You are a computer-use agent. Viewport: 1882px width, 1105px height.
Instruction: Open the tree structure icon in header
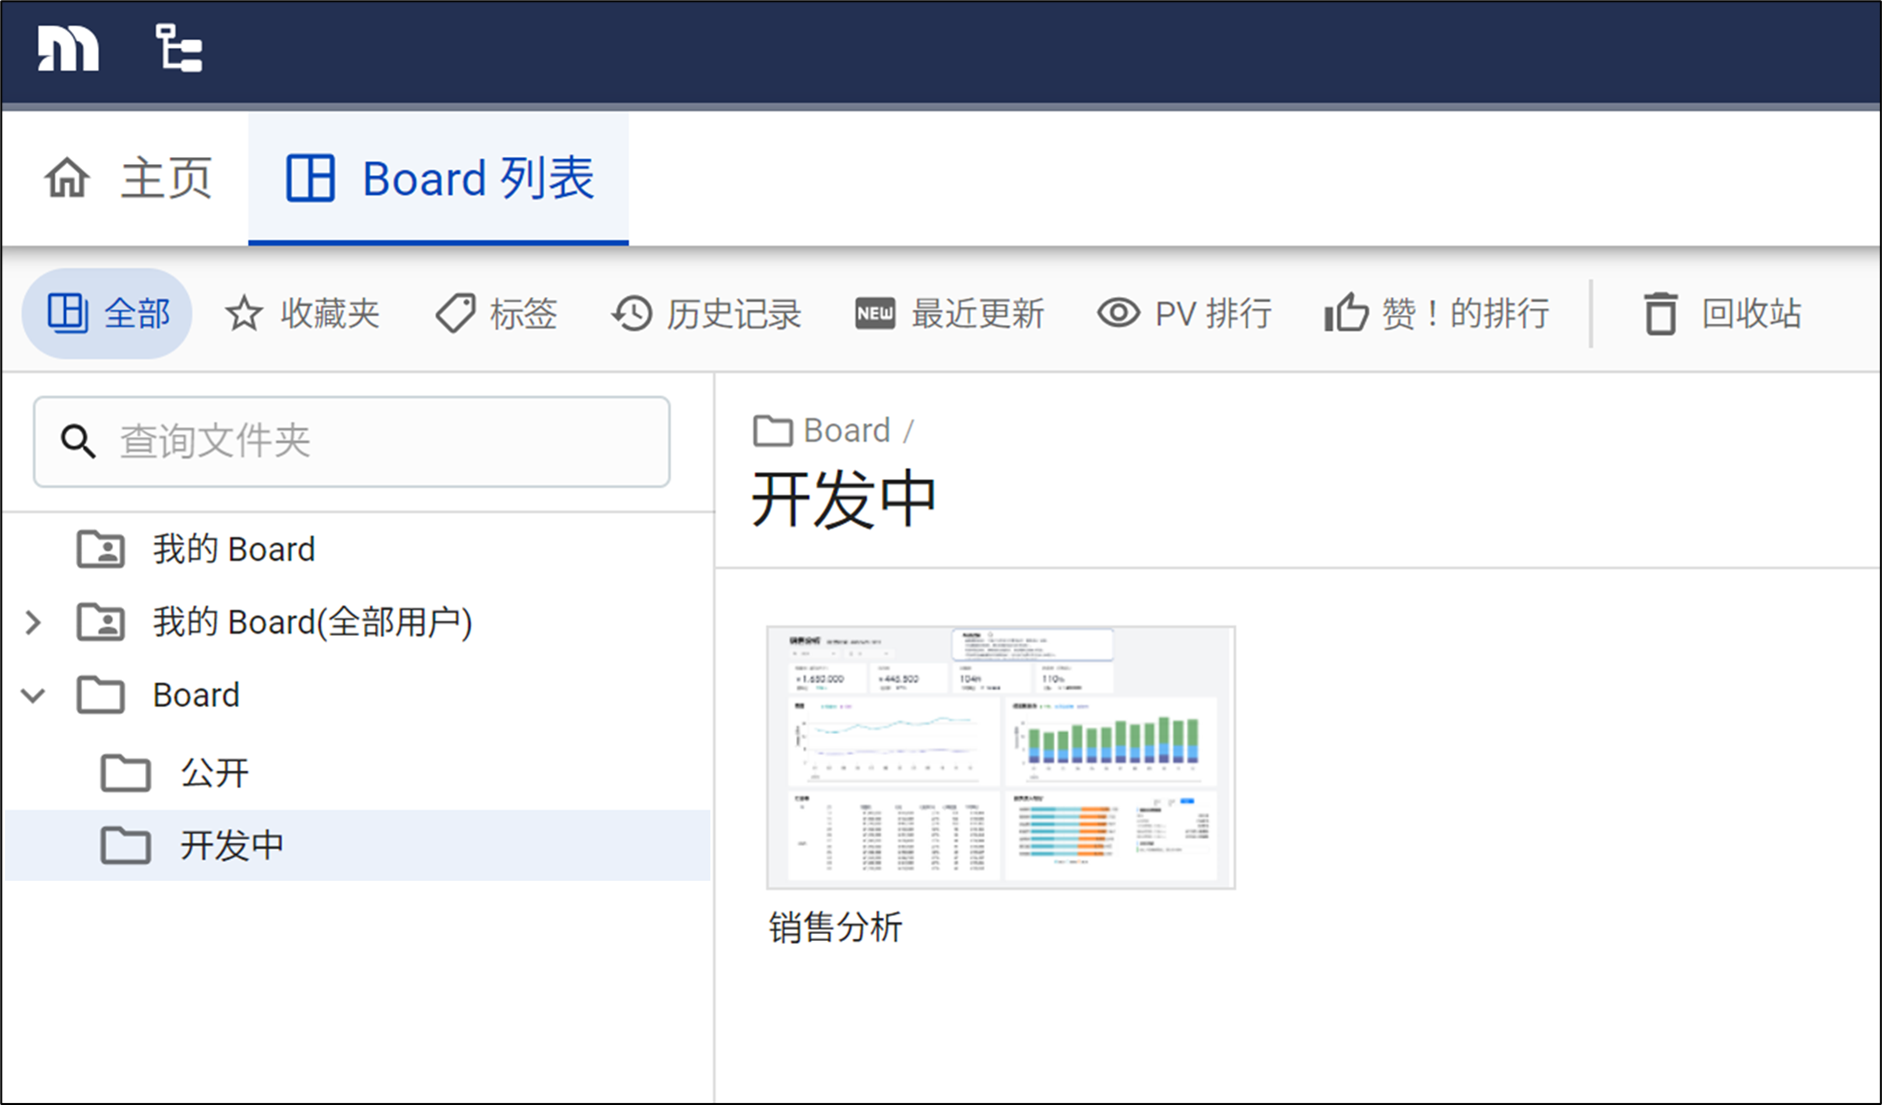[x=179, y=49]
